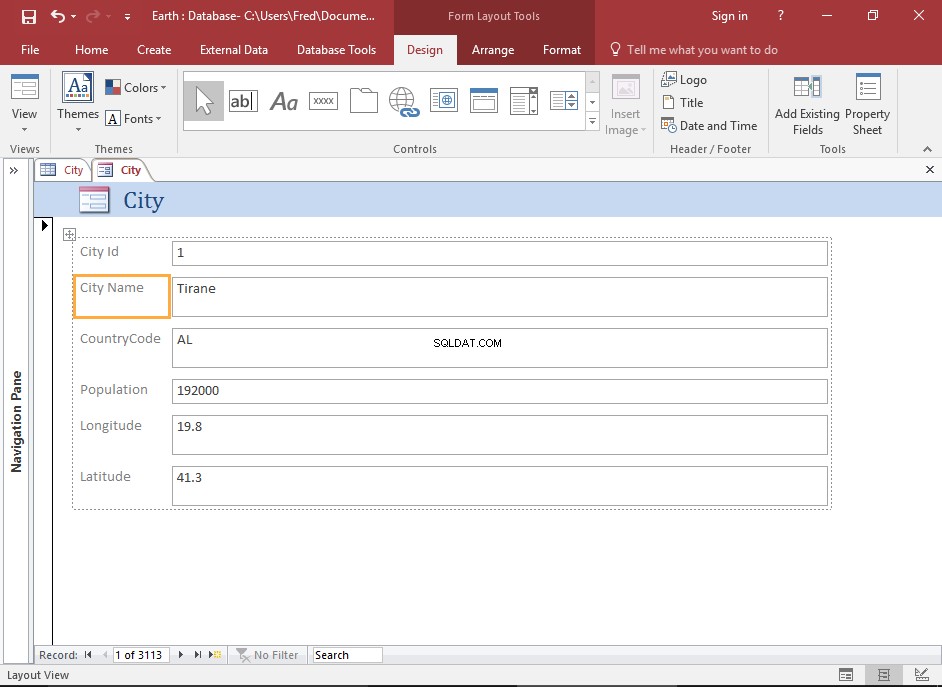Switch to the Create ribbon tab
The height and width of the screenshot is (687, 942).
click(154, 50)
